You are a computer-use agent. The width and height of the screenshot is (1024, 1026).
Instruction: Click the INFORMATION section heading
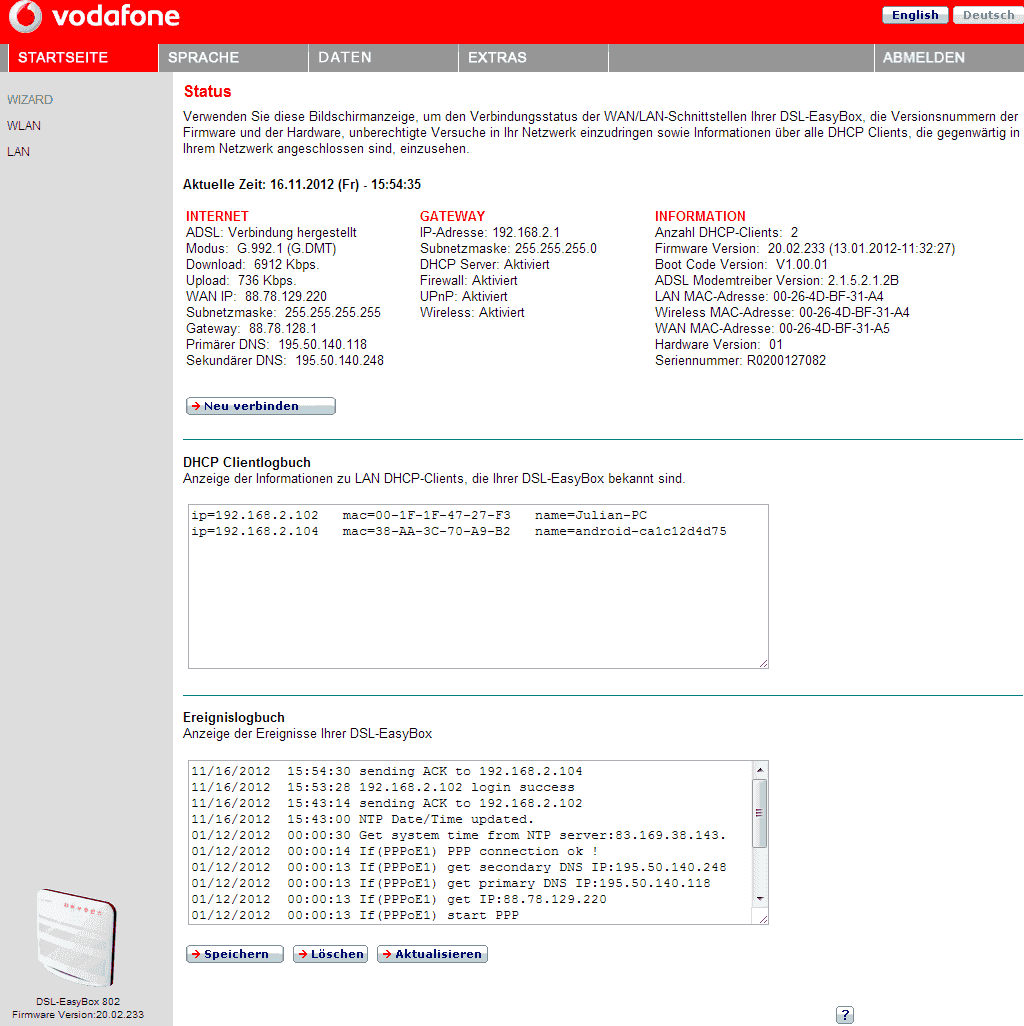pos(700,216)
